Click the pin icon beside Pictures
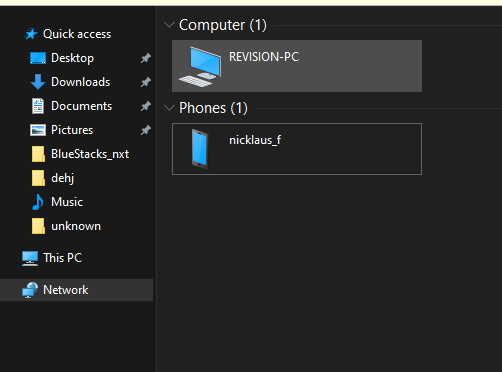The width and height of the screenshot is (502, 372). click(146, 130)
